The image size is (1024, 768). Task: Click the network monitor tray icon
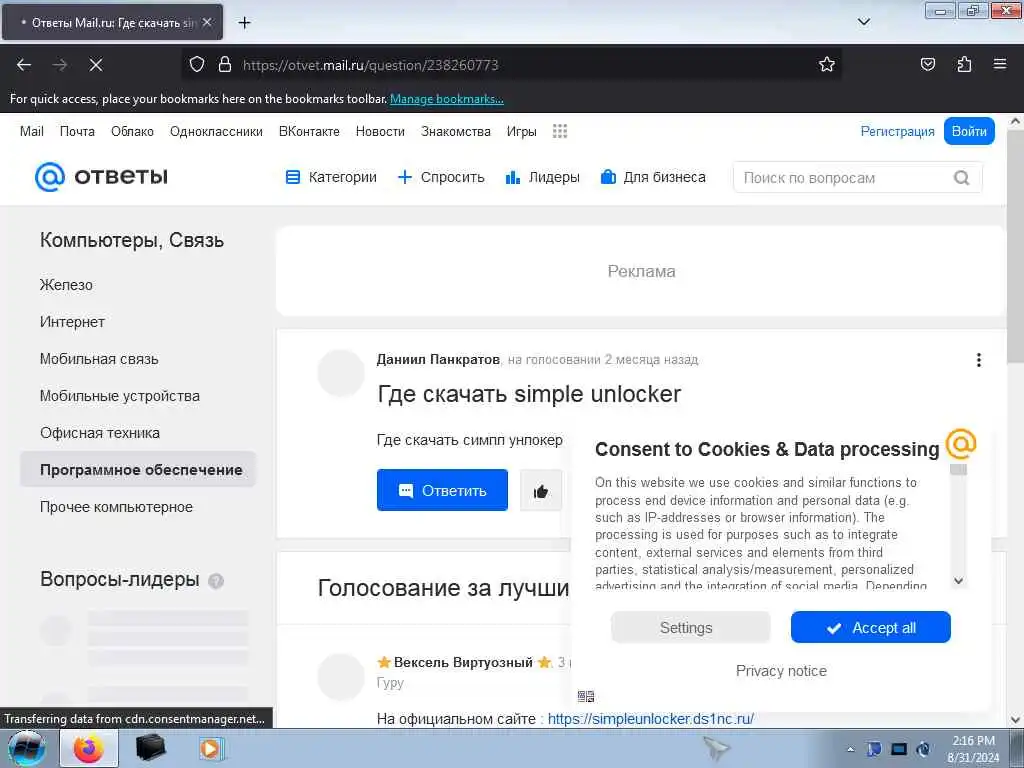tap(899, 750)
